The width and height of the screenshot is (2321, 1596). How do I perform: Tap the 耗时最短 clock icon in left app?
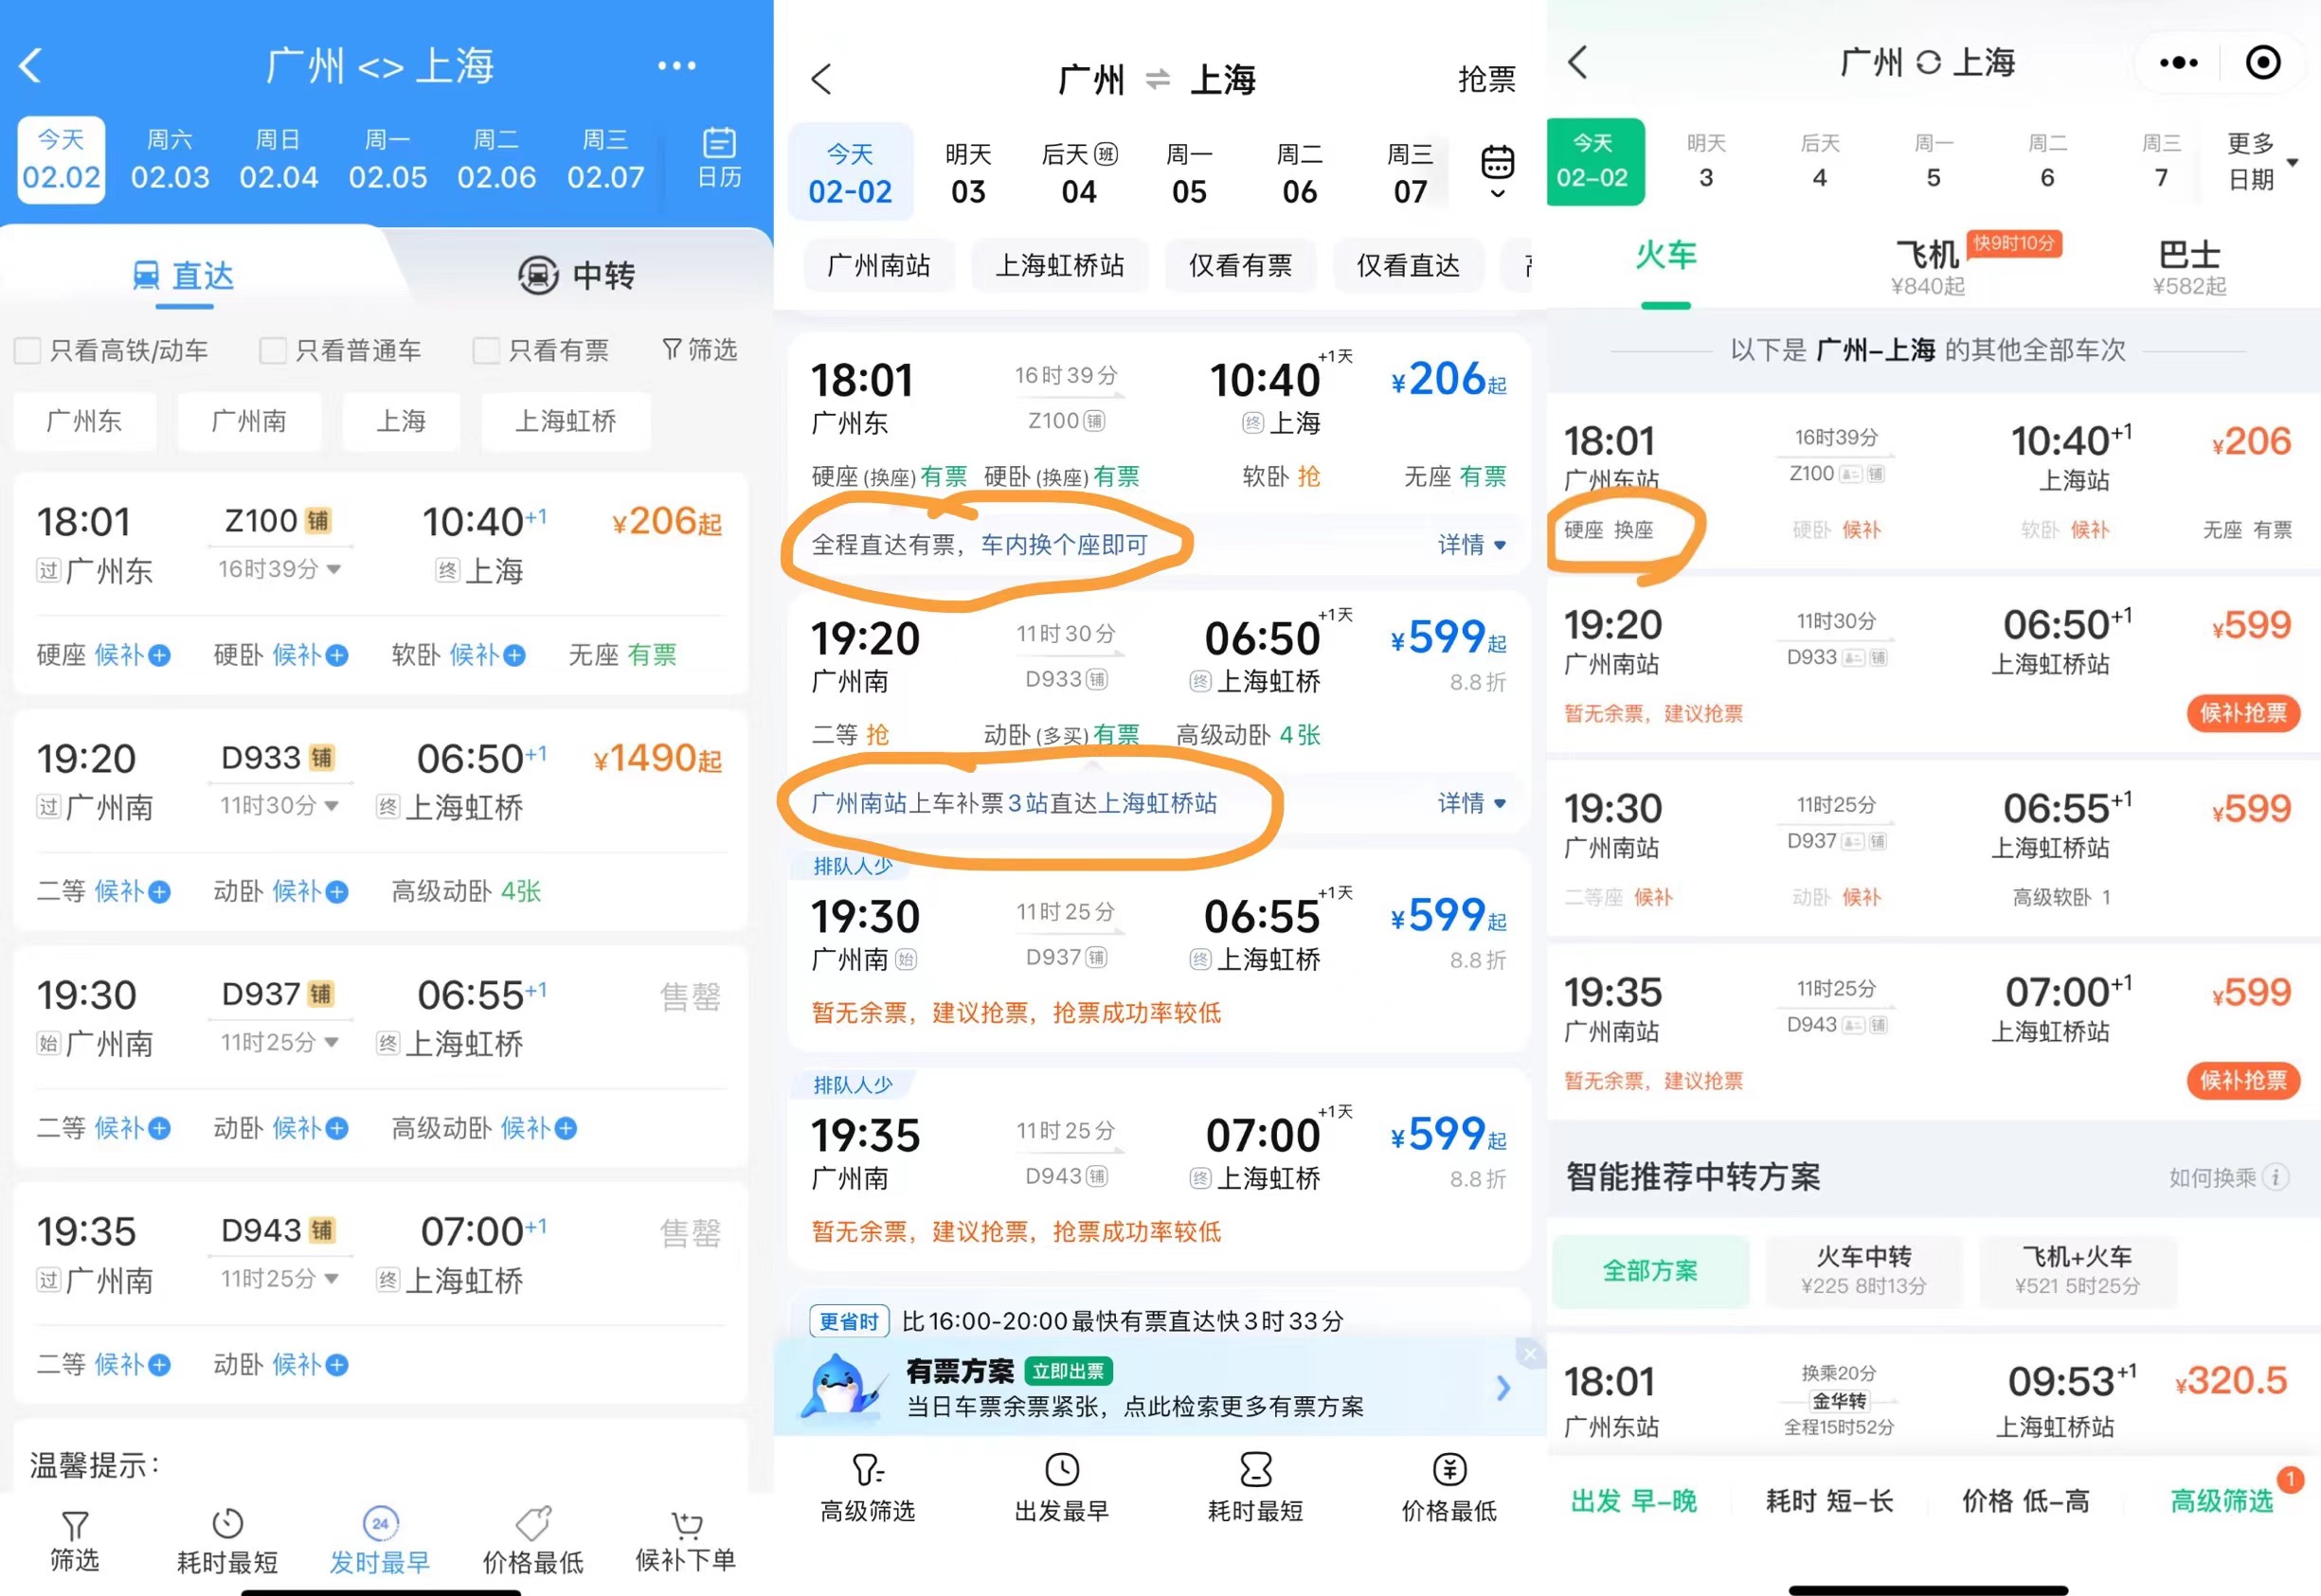pos(227,1523)
